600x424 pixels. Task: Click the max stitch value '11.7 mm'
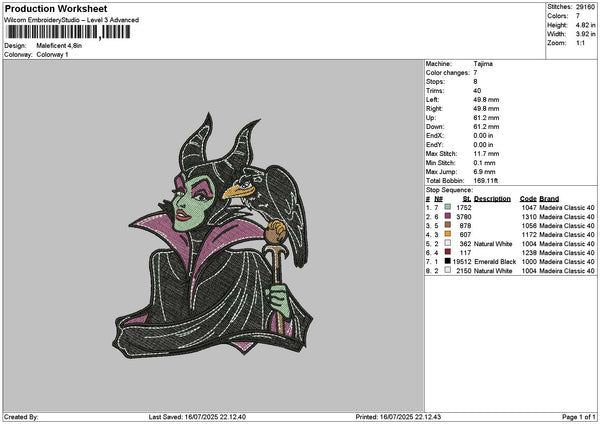click(486, 154)
